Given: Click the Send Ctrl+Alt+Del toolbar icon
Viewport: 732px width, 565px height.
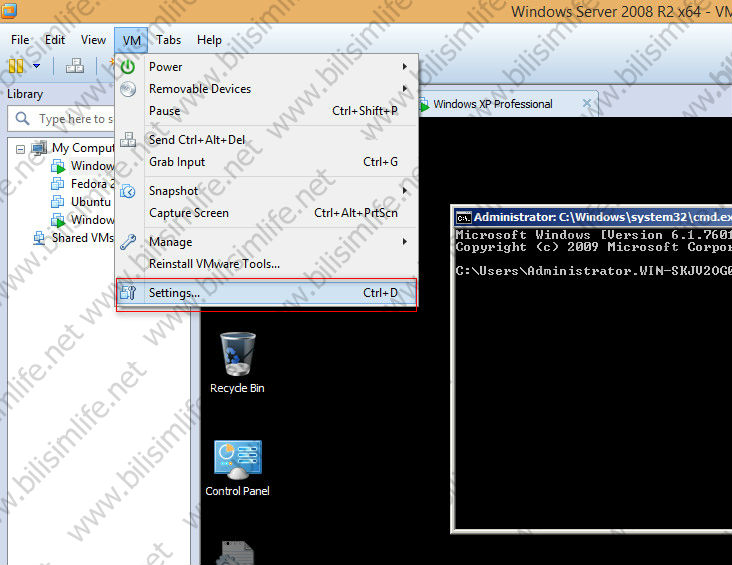Looking at the screenshot, I should coord(75,66).
